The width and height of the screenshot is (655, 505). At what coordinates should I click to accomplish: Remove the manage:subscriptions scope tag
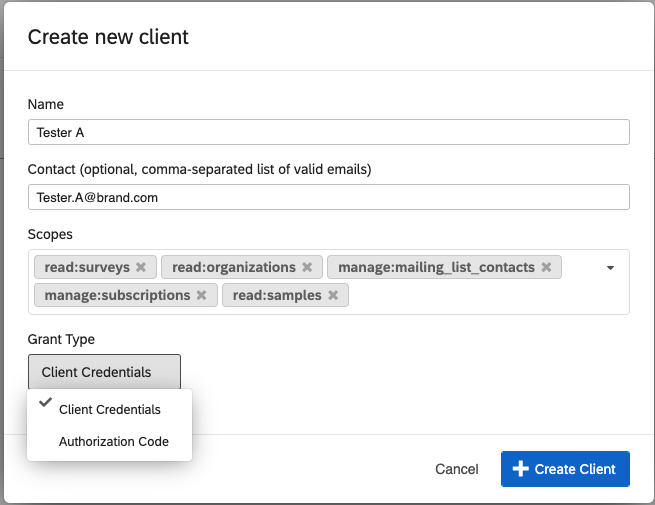[201, 295]
